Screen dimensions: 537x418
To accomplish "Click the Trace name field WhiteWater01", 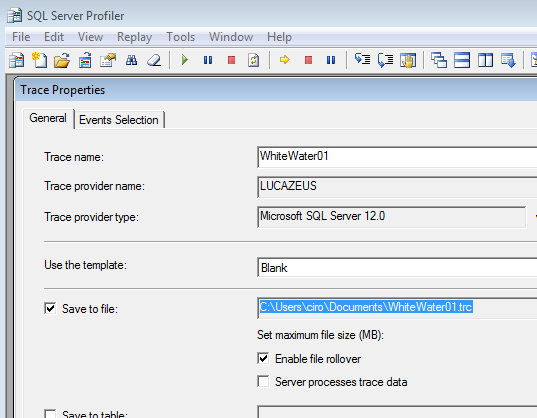I will click(397, 157).
